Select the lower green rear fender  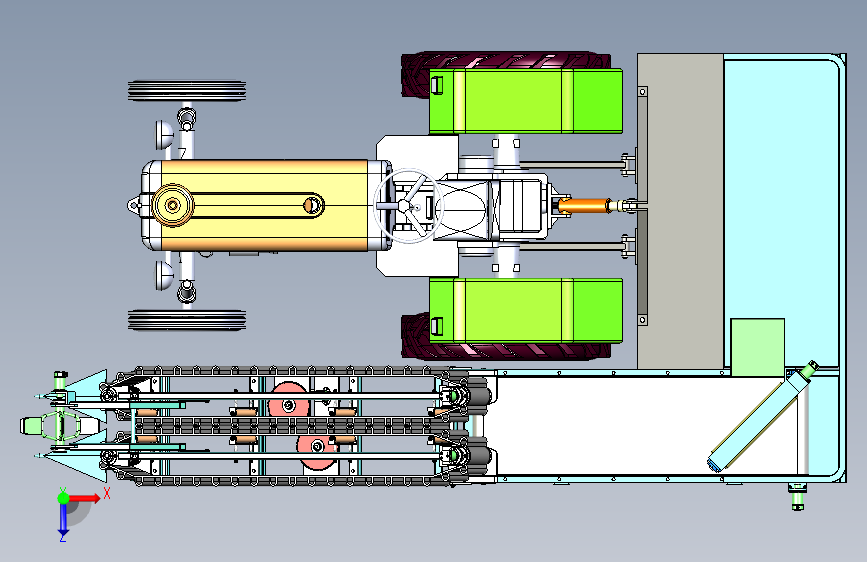coord(526,311)
